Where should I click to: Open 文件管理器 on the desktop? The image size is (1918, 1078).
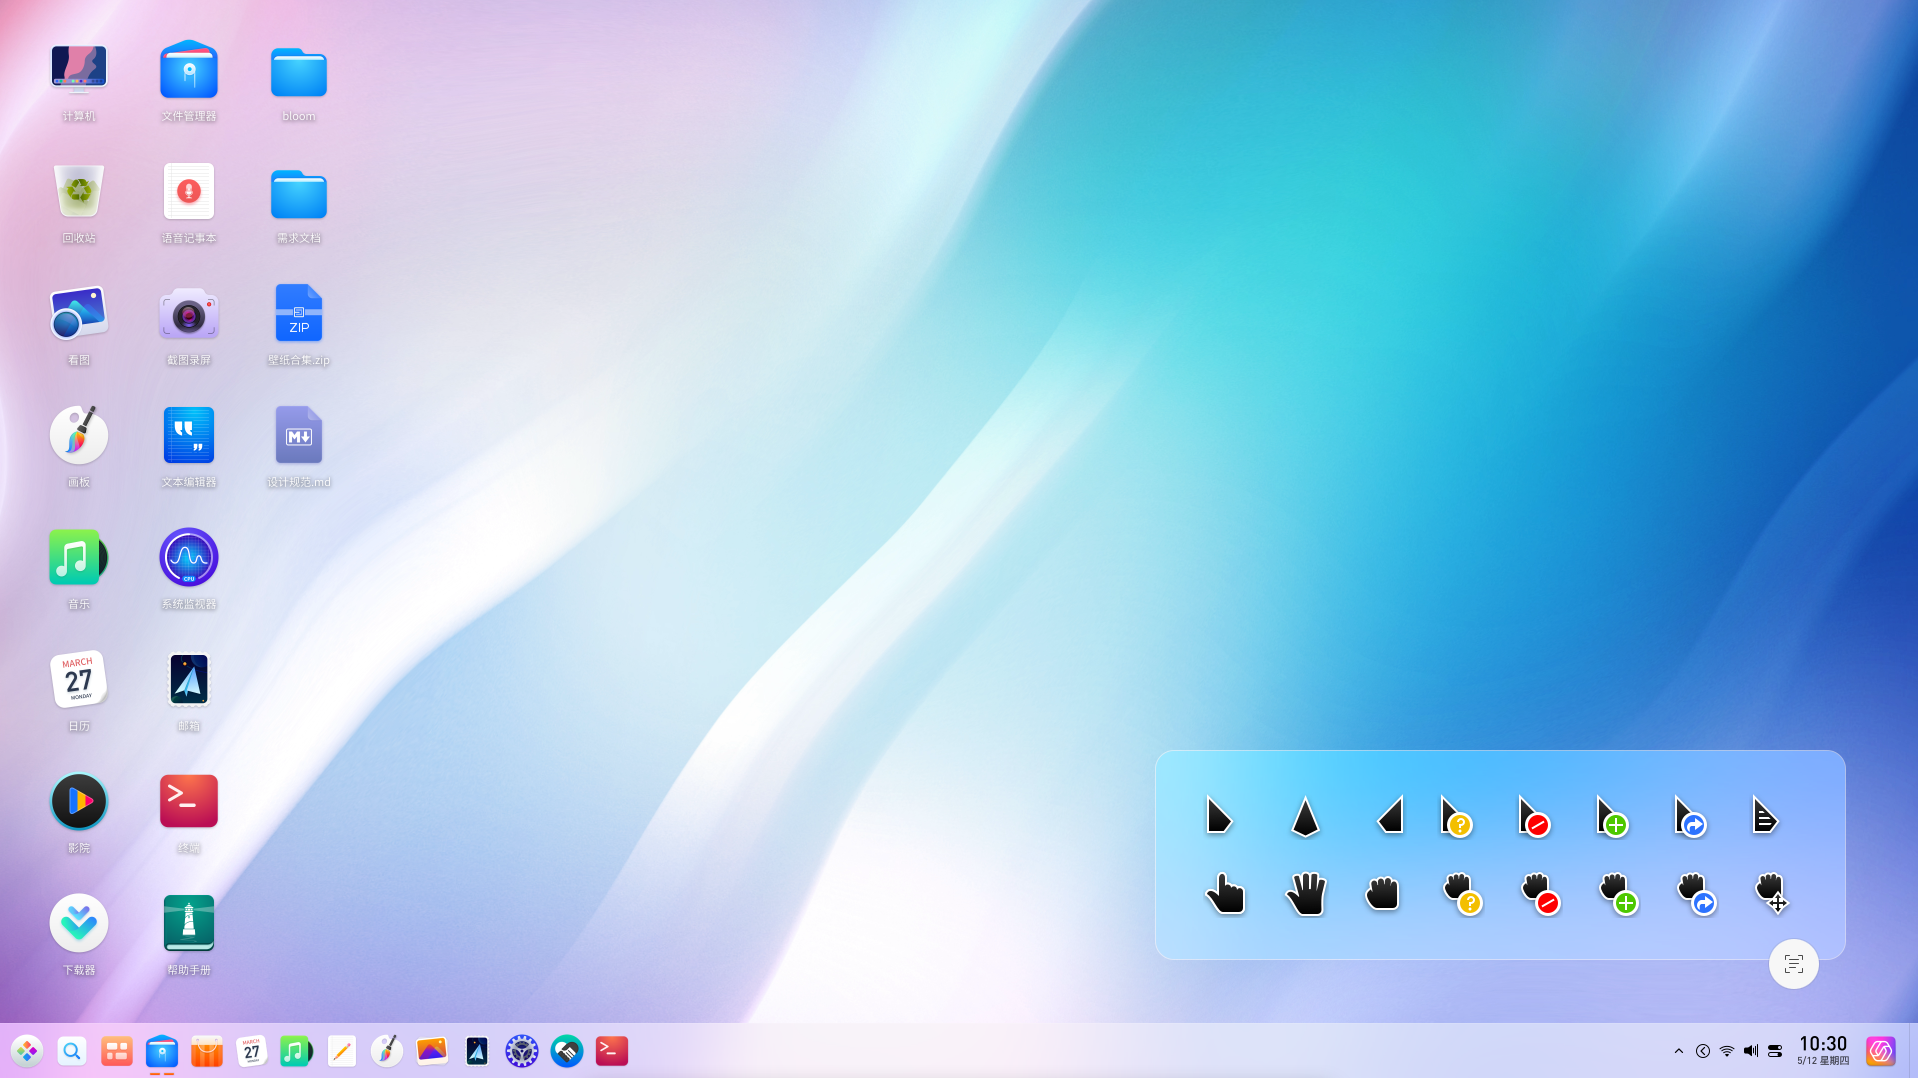click(x=189, y=70)
